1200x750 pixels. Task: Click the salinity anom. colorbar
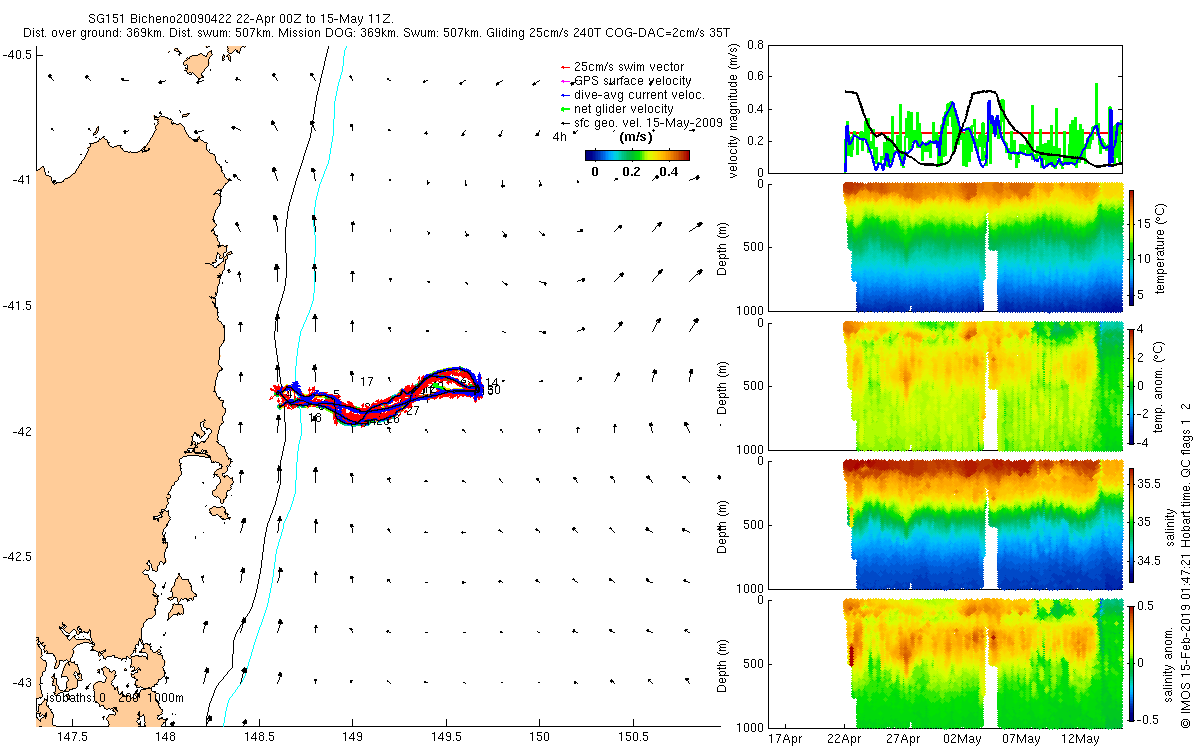pyautogui.click(x=1131, y=662)
